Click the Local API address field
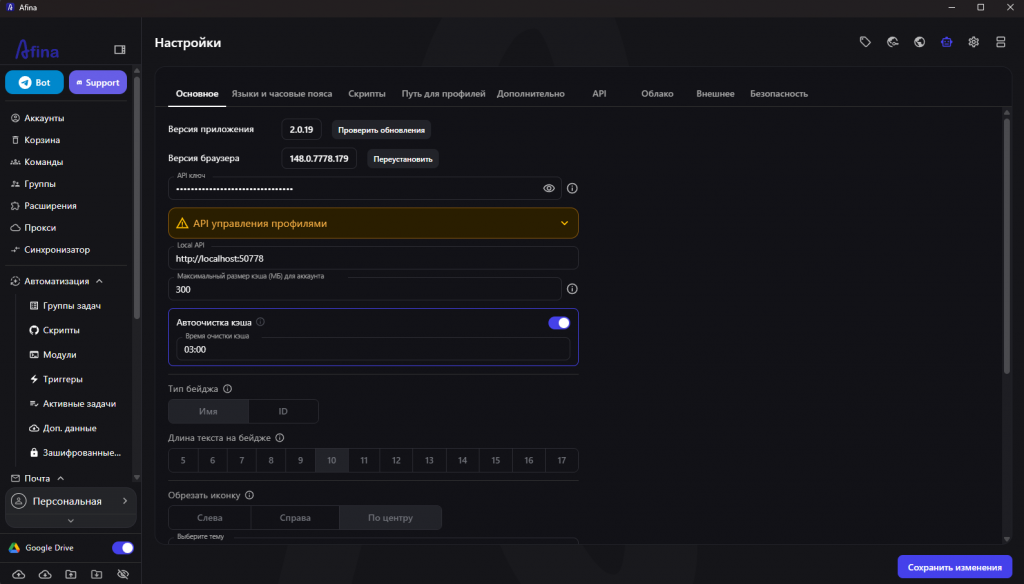This screenshot has width=1024, height=584. [373, 258]
